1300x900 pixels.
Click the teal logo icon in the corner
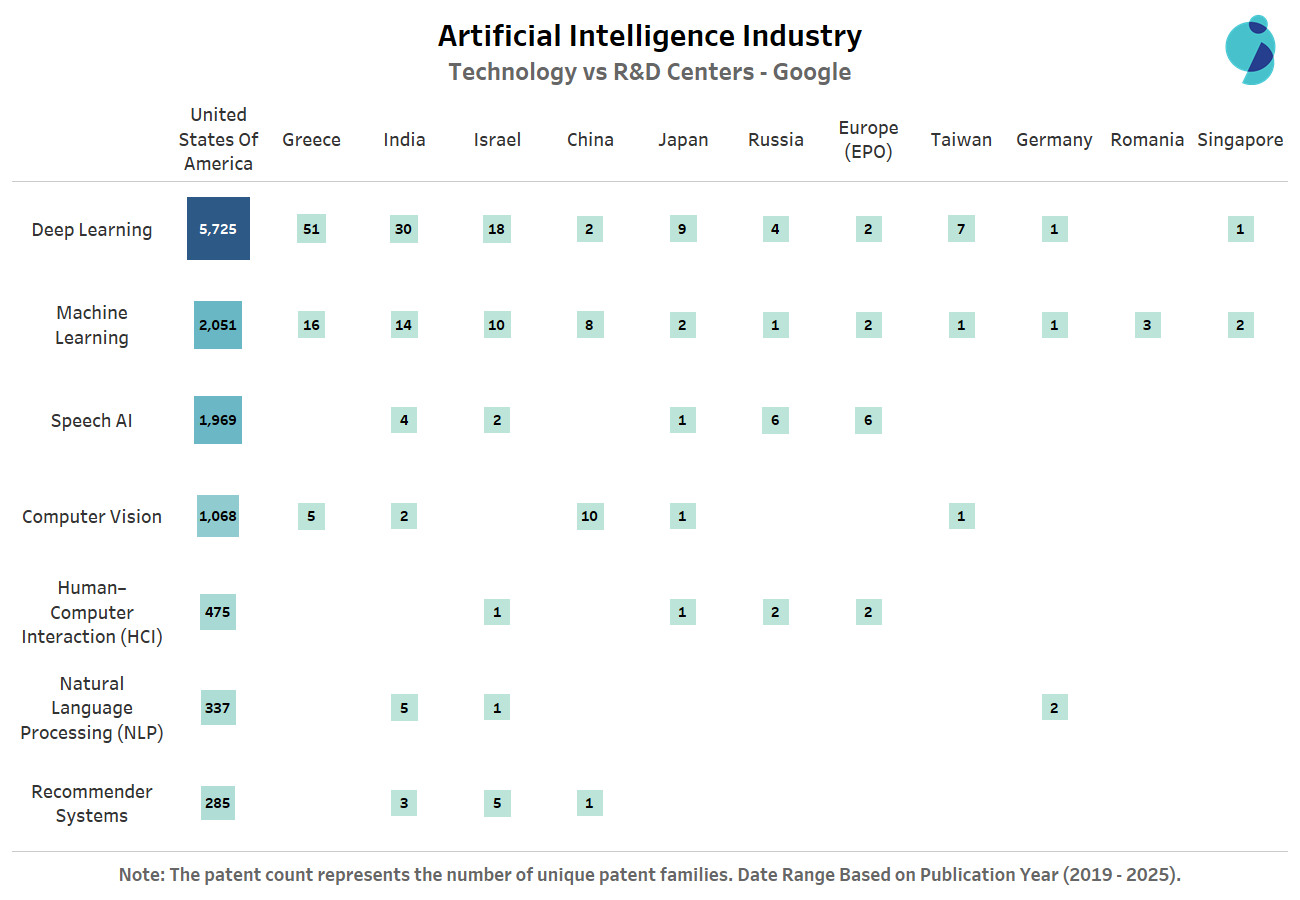[x=1250, y=50]
